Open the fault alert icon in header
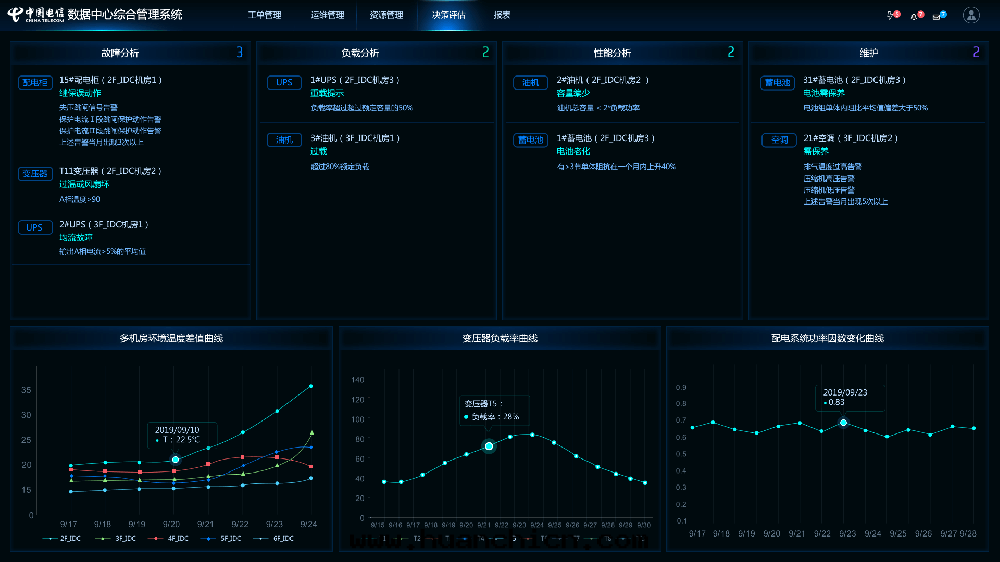Image resolution: width=1000 pixels, height=562 pixels. [x=892, y=15]
